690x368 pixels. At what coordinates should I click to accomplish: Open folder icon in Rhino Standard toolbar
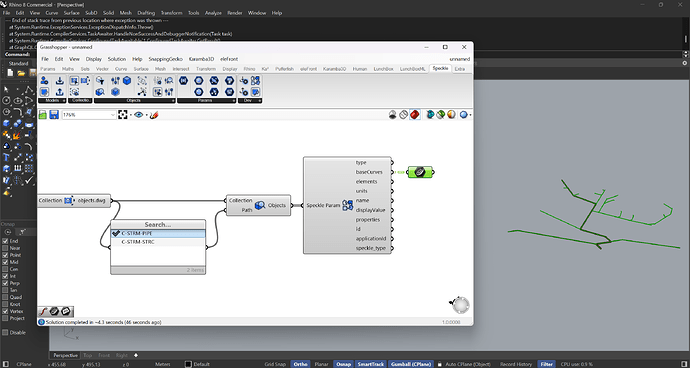tap(21, 73)
